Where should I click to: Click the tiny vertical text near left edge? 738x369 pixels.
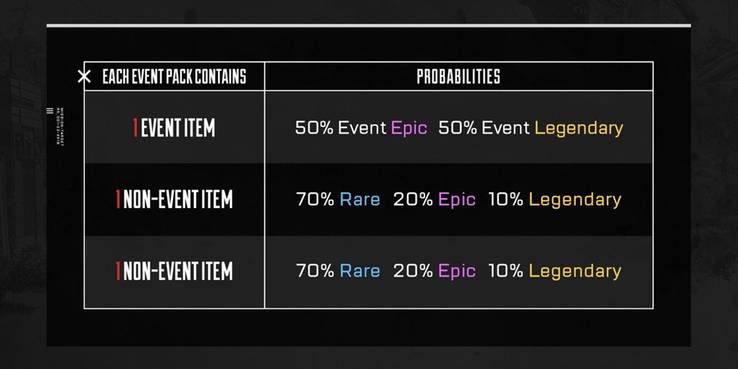(x=60, y=126)
